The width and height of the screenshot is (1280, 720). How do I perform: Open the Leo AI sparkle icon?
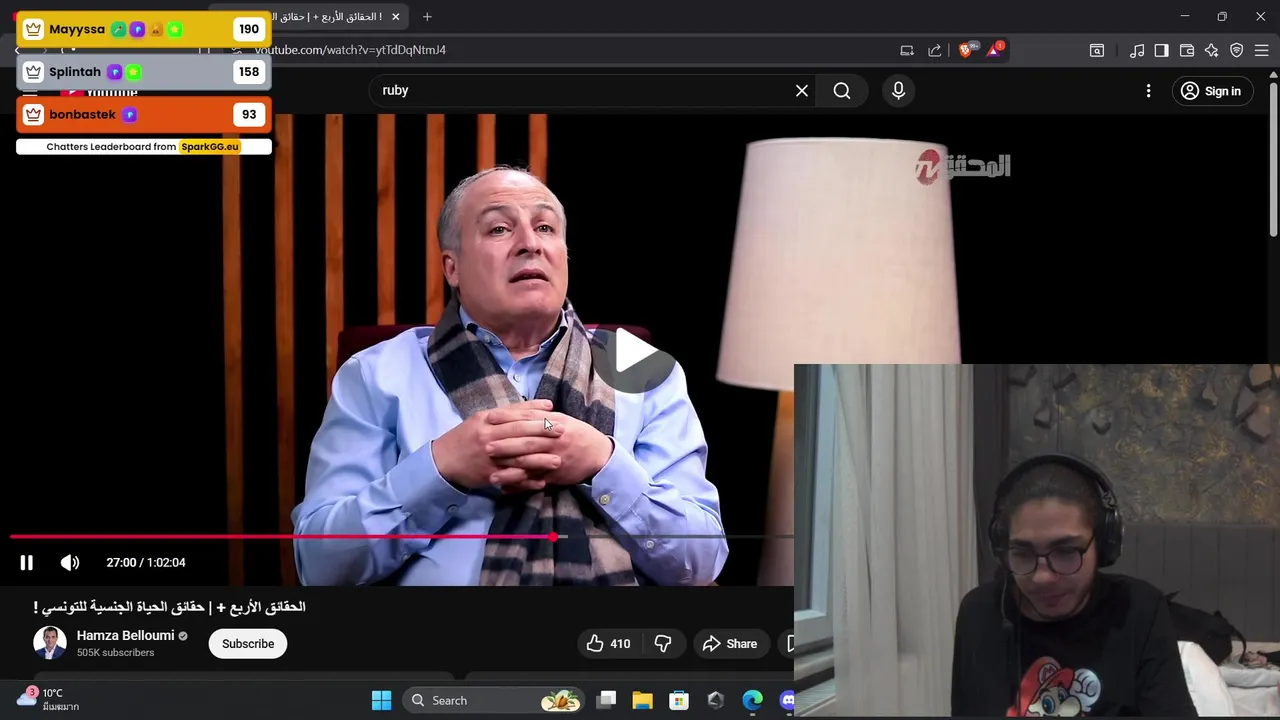click(x=1211, y=50)
